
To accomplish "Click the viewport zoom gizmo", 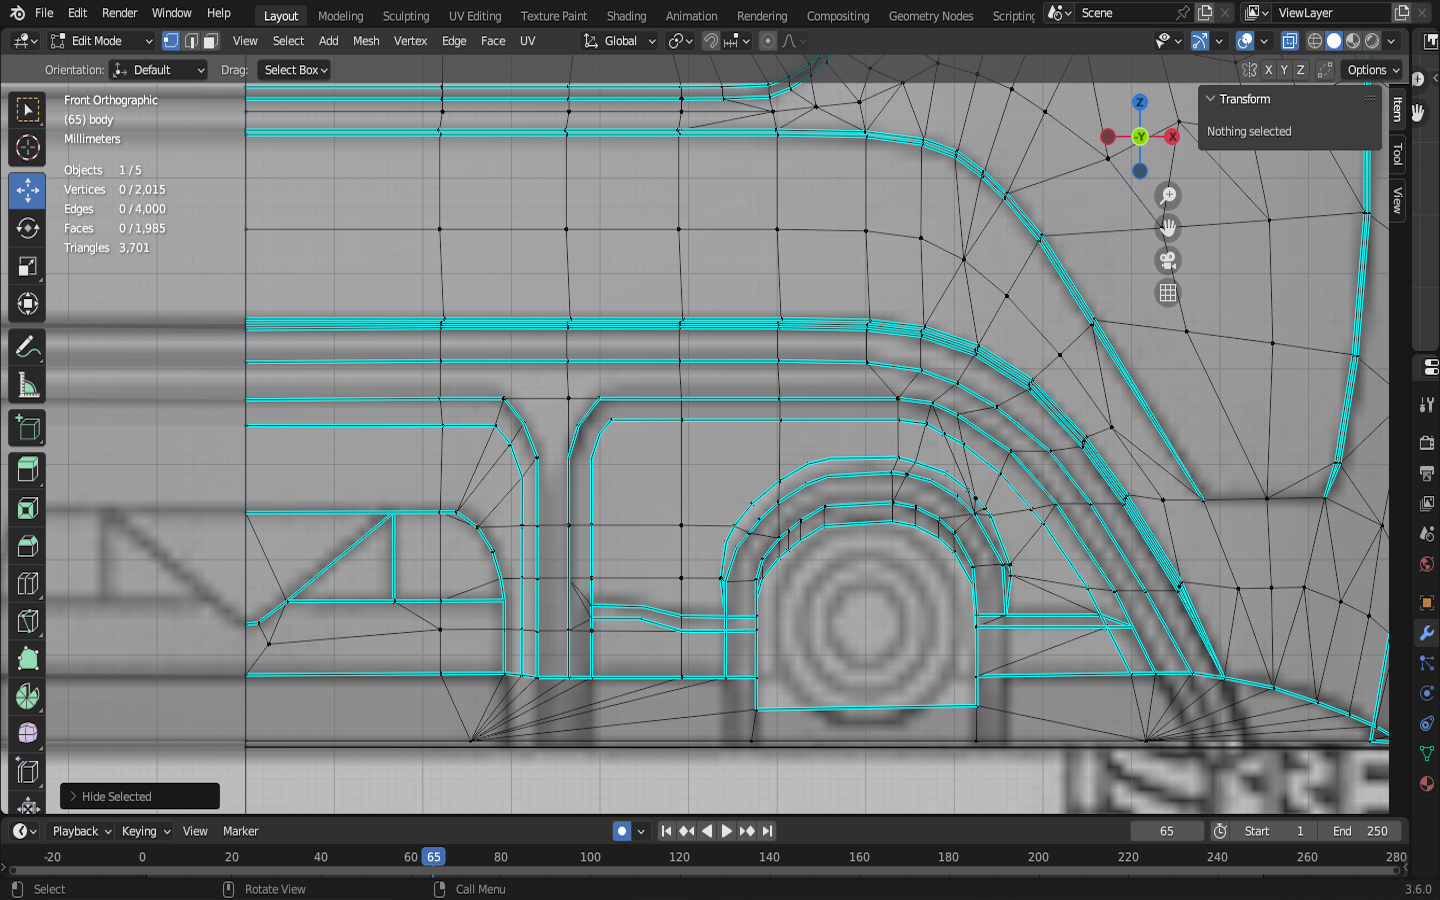I will coord(1167,196).
